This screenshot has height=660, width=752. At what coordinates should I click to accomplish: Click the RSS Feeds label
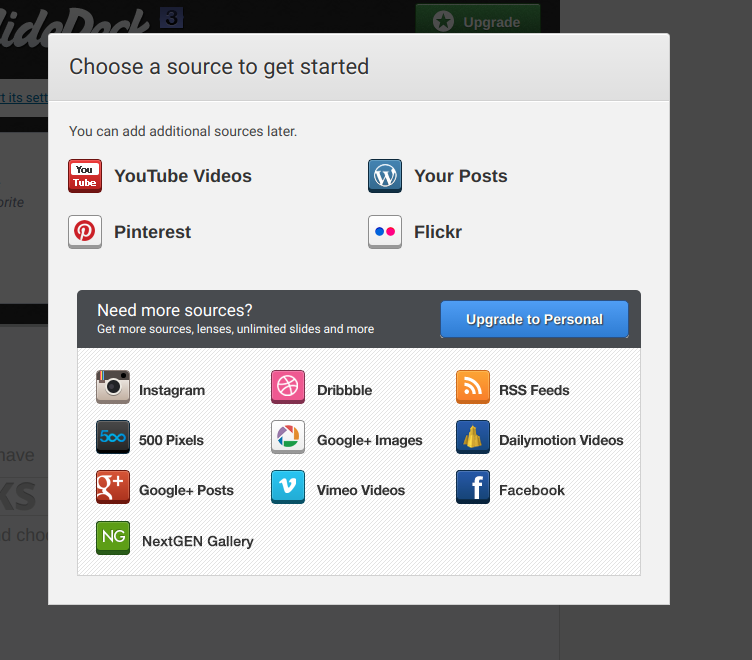(x=534, y=390)
